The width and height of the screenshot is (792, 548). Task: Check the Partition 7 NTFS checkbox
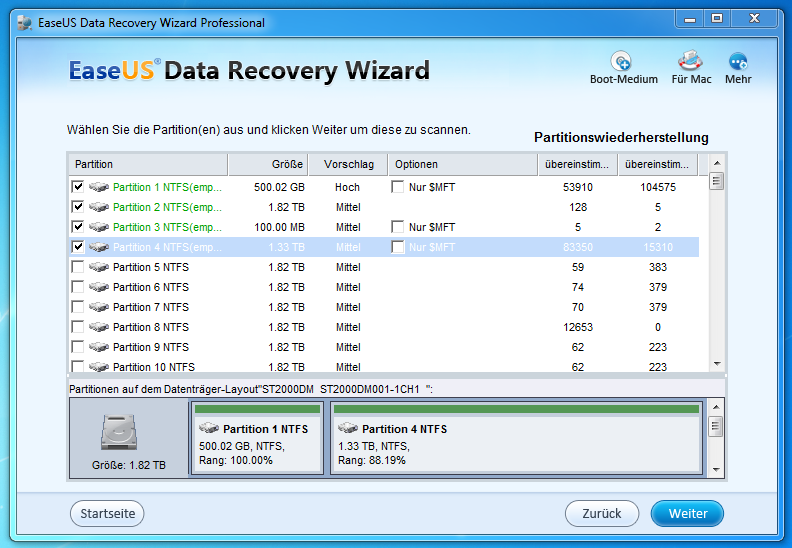click(x=78, y=307)
